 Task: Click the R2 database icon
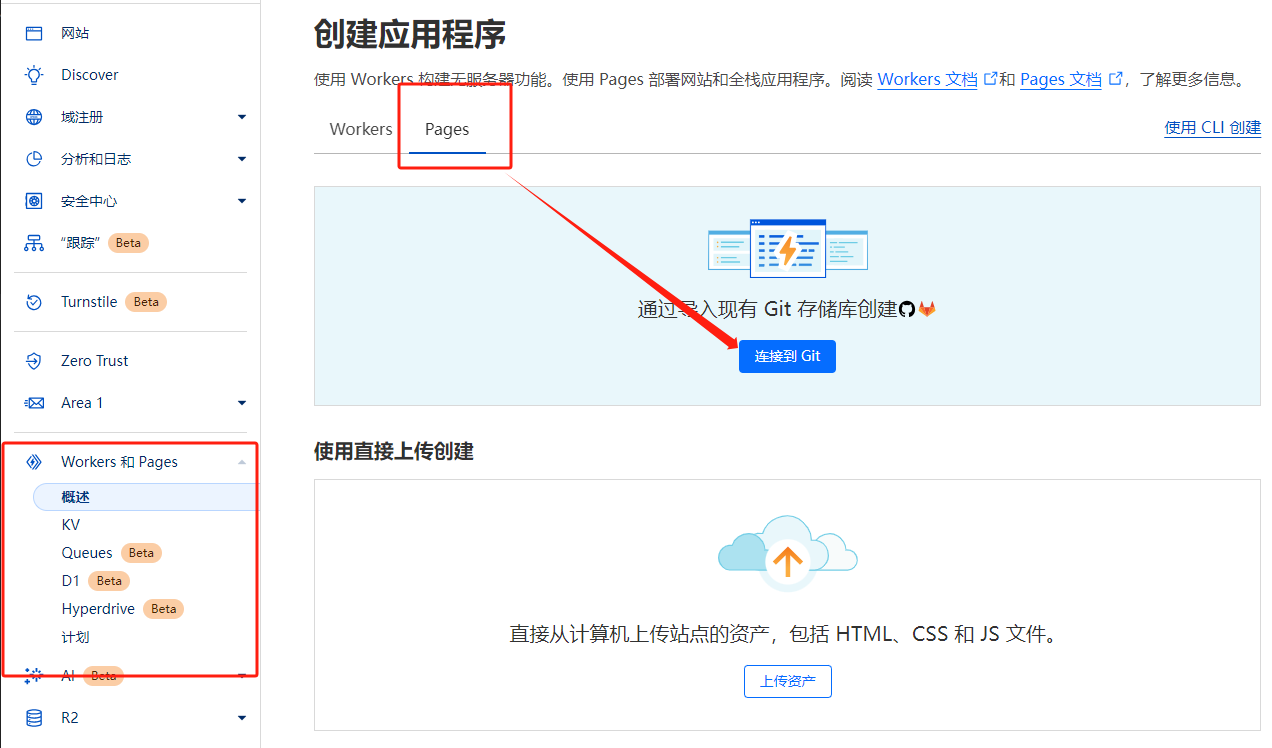tap(34, 718)
